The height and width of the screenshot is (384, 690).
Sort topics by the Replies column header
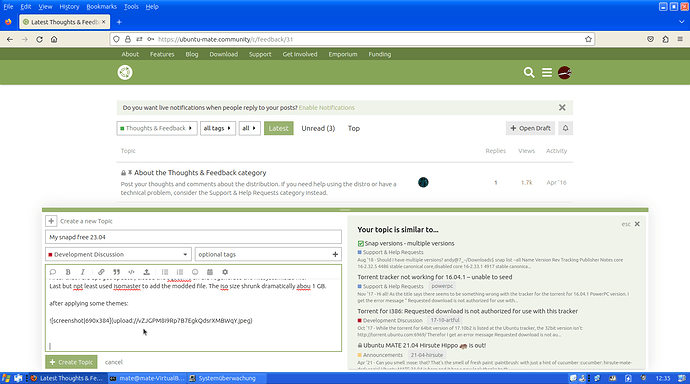[495, 150]
